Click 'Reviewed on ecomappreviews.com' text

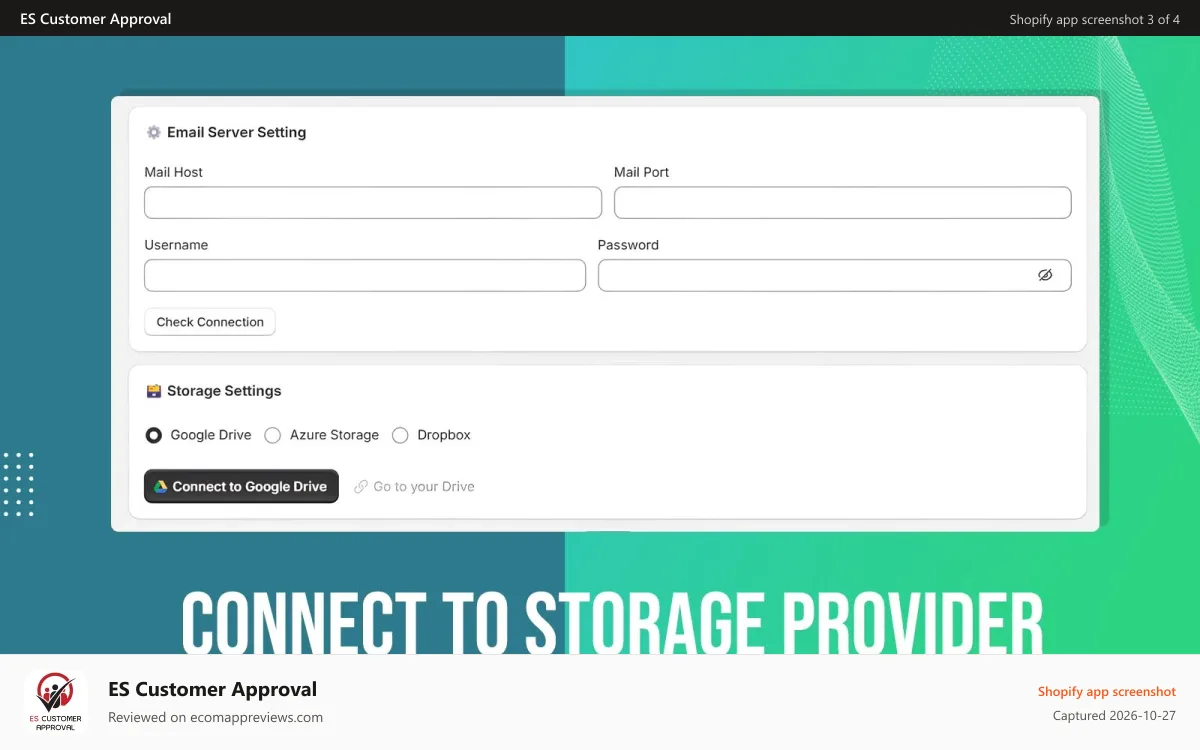(x=215, y=717)
